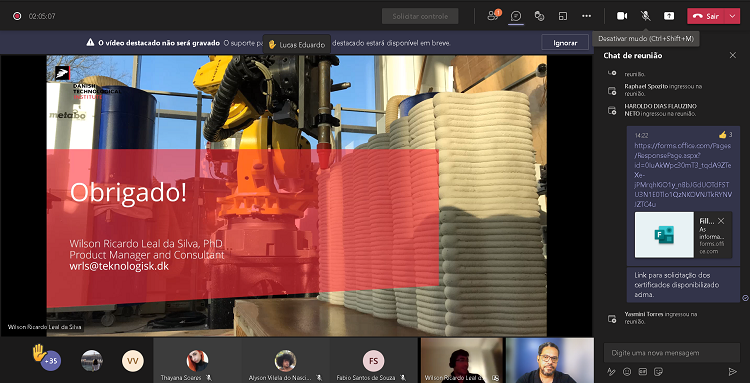This screenshot has height=383, width=750.
Task: Click the Chat de reunião heading
Action: coord(633,55)
